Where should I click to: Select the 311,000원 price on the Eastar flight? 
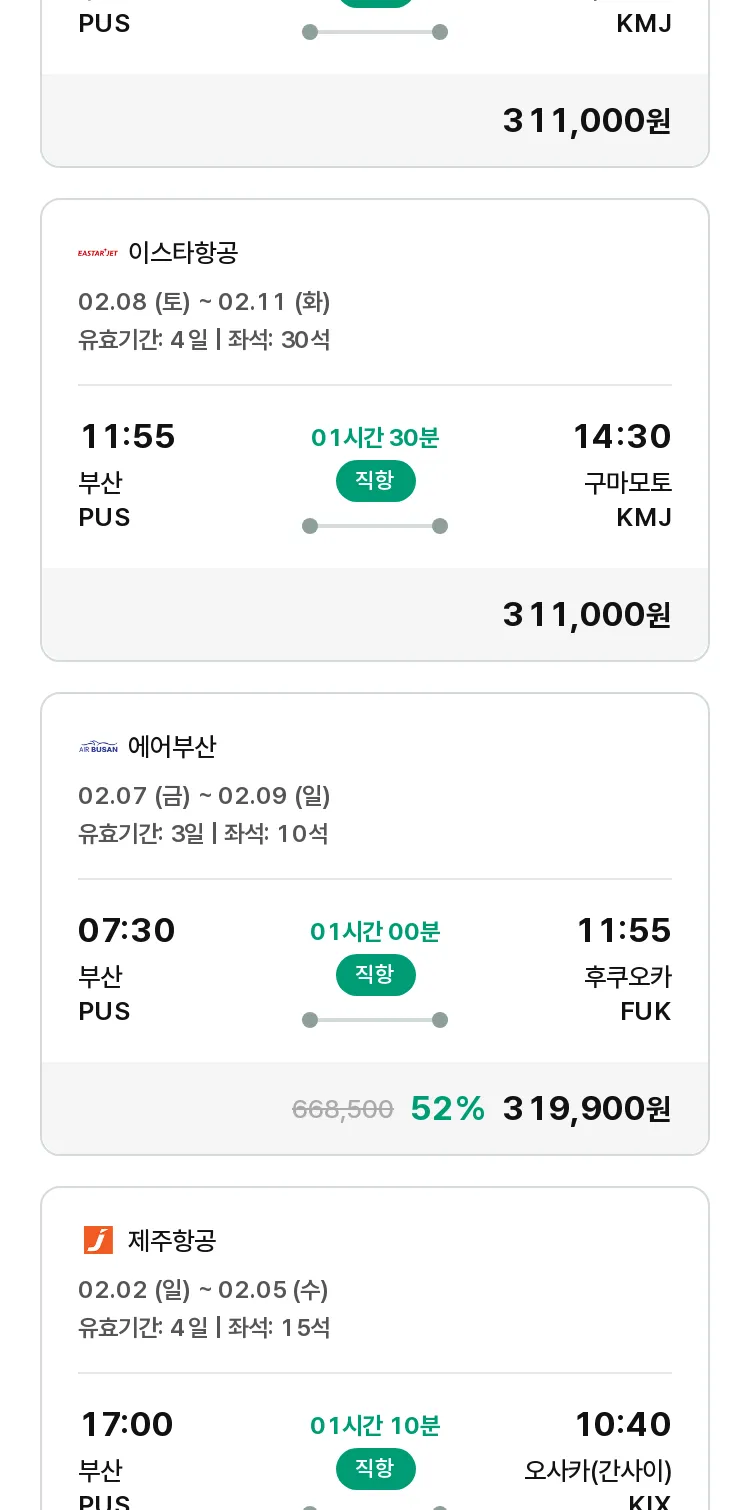(587, 614)
